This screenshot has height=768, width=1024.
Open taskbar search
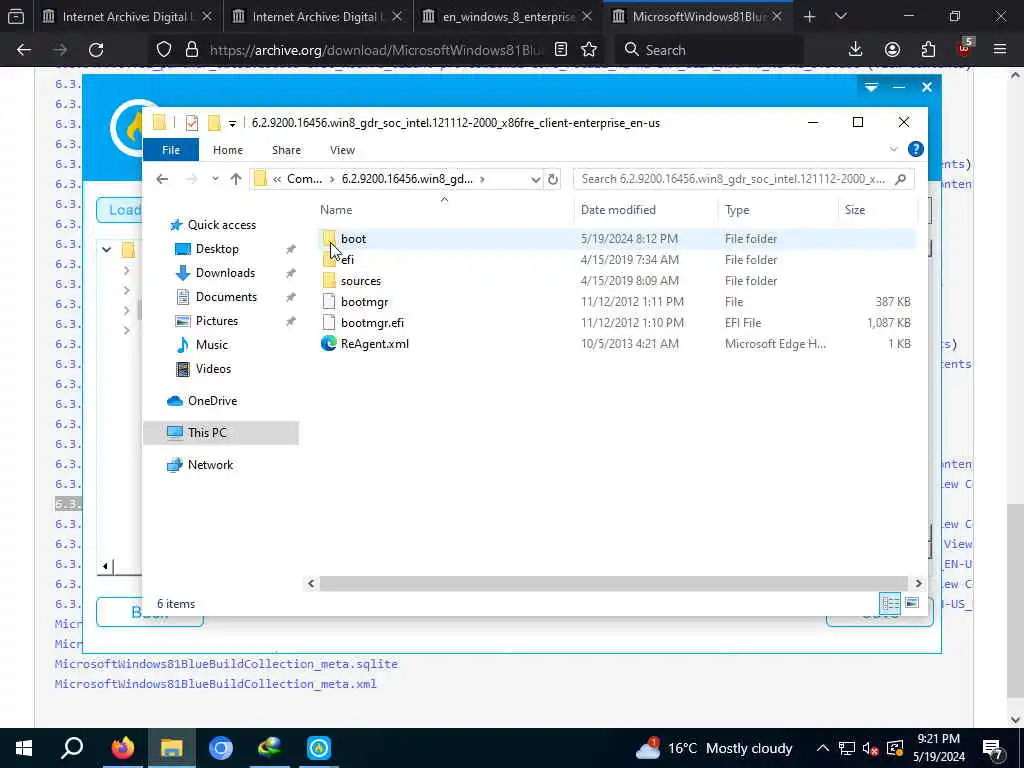tap(72, 748)
